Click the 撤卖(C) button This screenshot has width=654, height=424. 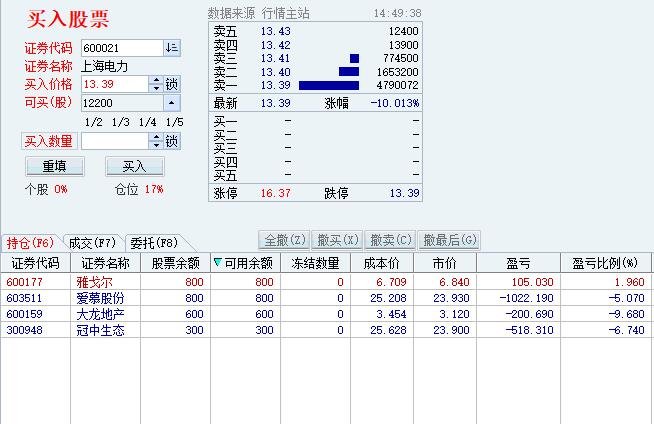pyautogui.click(x=391, y=240)
